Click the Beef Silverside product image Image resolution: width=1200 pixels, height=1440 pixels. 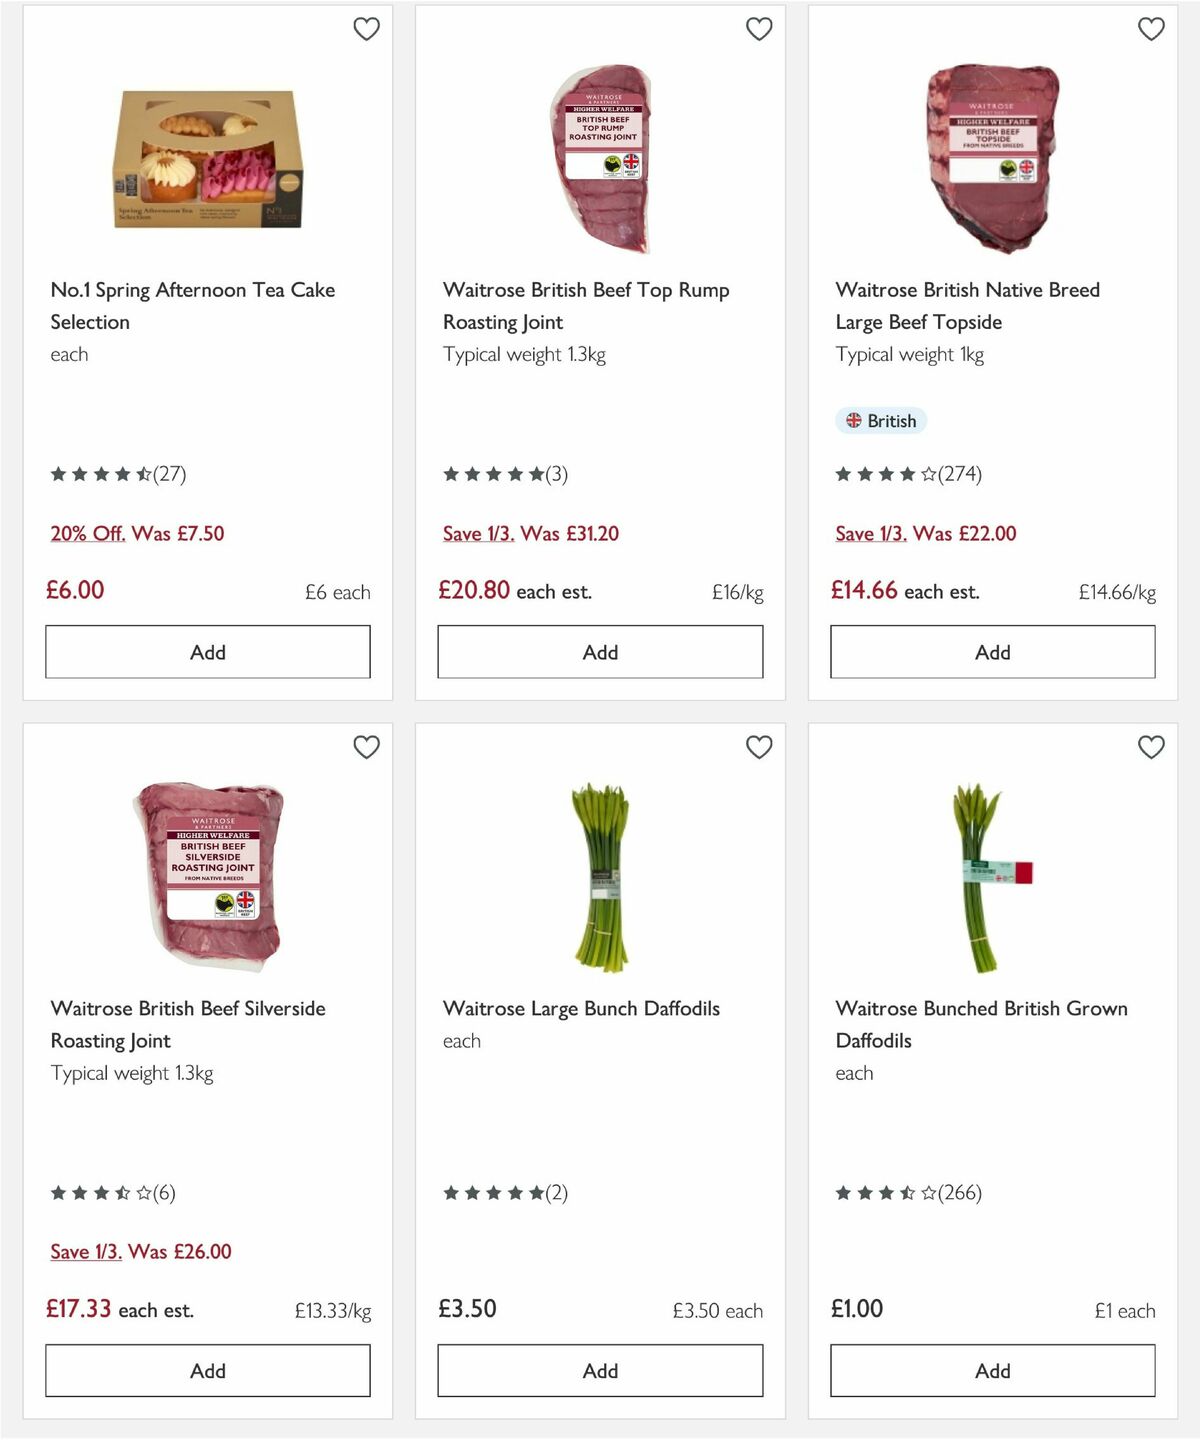tap(206, 875)
